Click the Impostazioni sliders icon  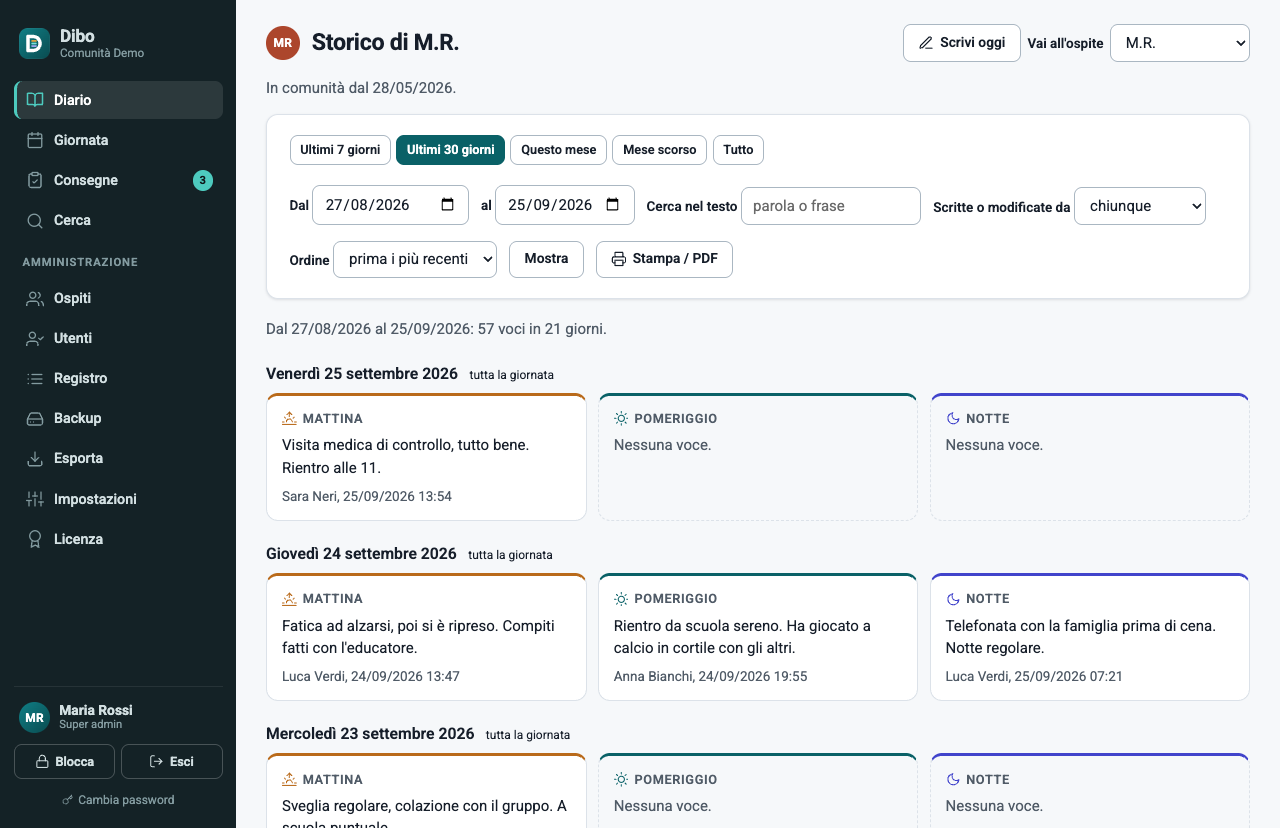[x=35, y=499]
